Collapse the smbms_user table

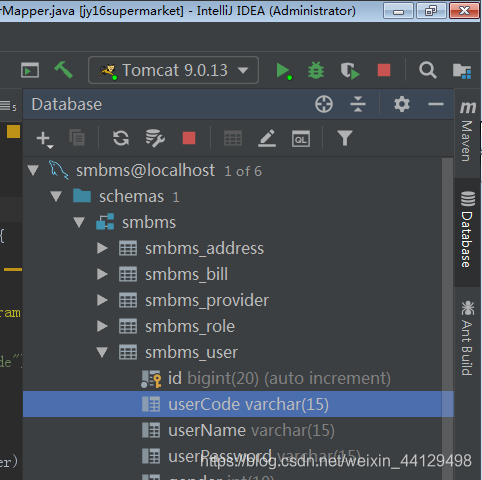click(102, 352)
